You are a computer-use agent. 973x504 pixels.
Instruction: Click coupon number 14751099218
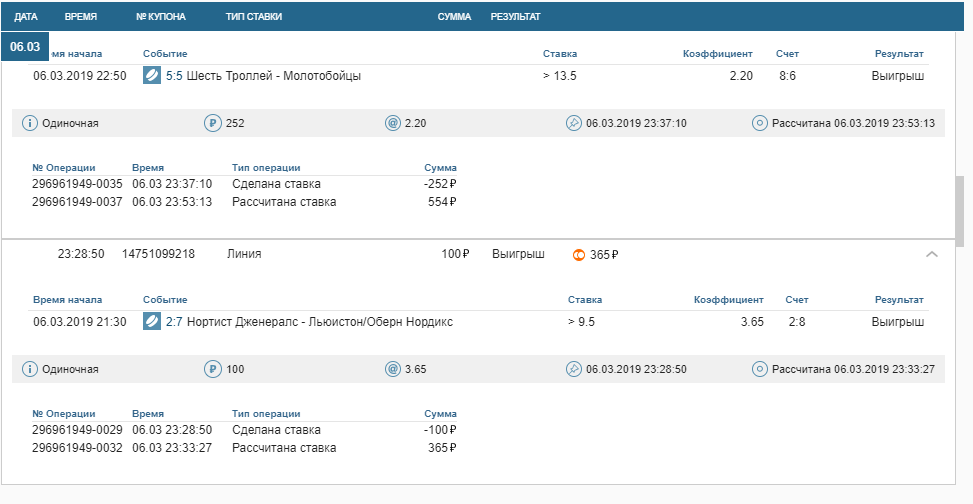[x=159, y=255]
